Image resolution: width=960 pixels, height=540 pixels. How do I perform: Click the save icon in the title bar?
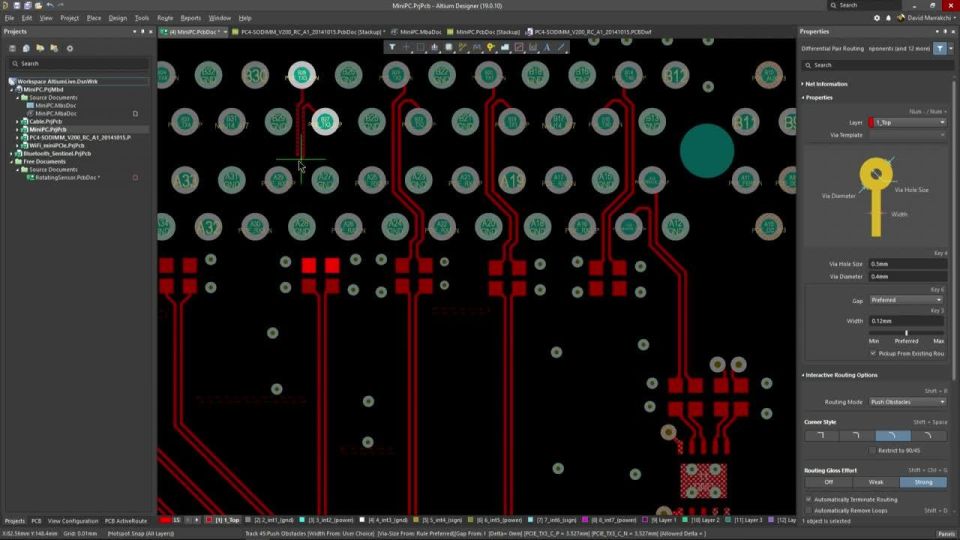coord(17,6)
